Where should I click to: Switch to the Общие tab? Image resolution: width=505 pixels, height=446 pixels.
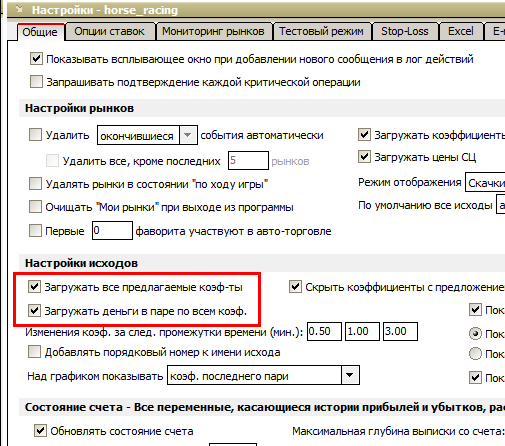point(40,32)
